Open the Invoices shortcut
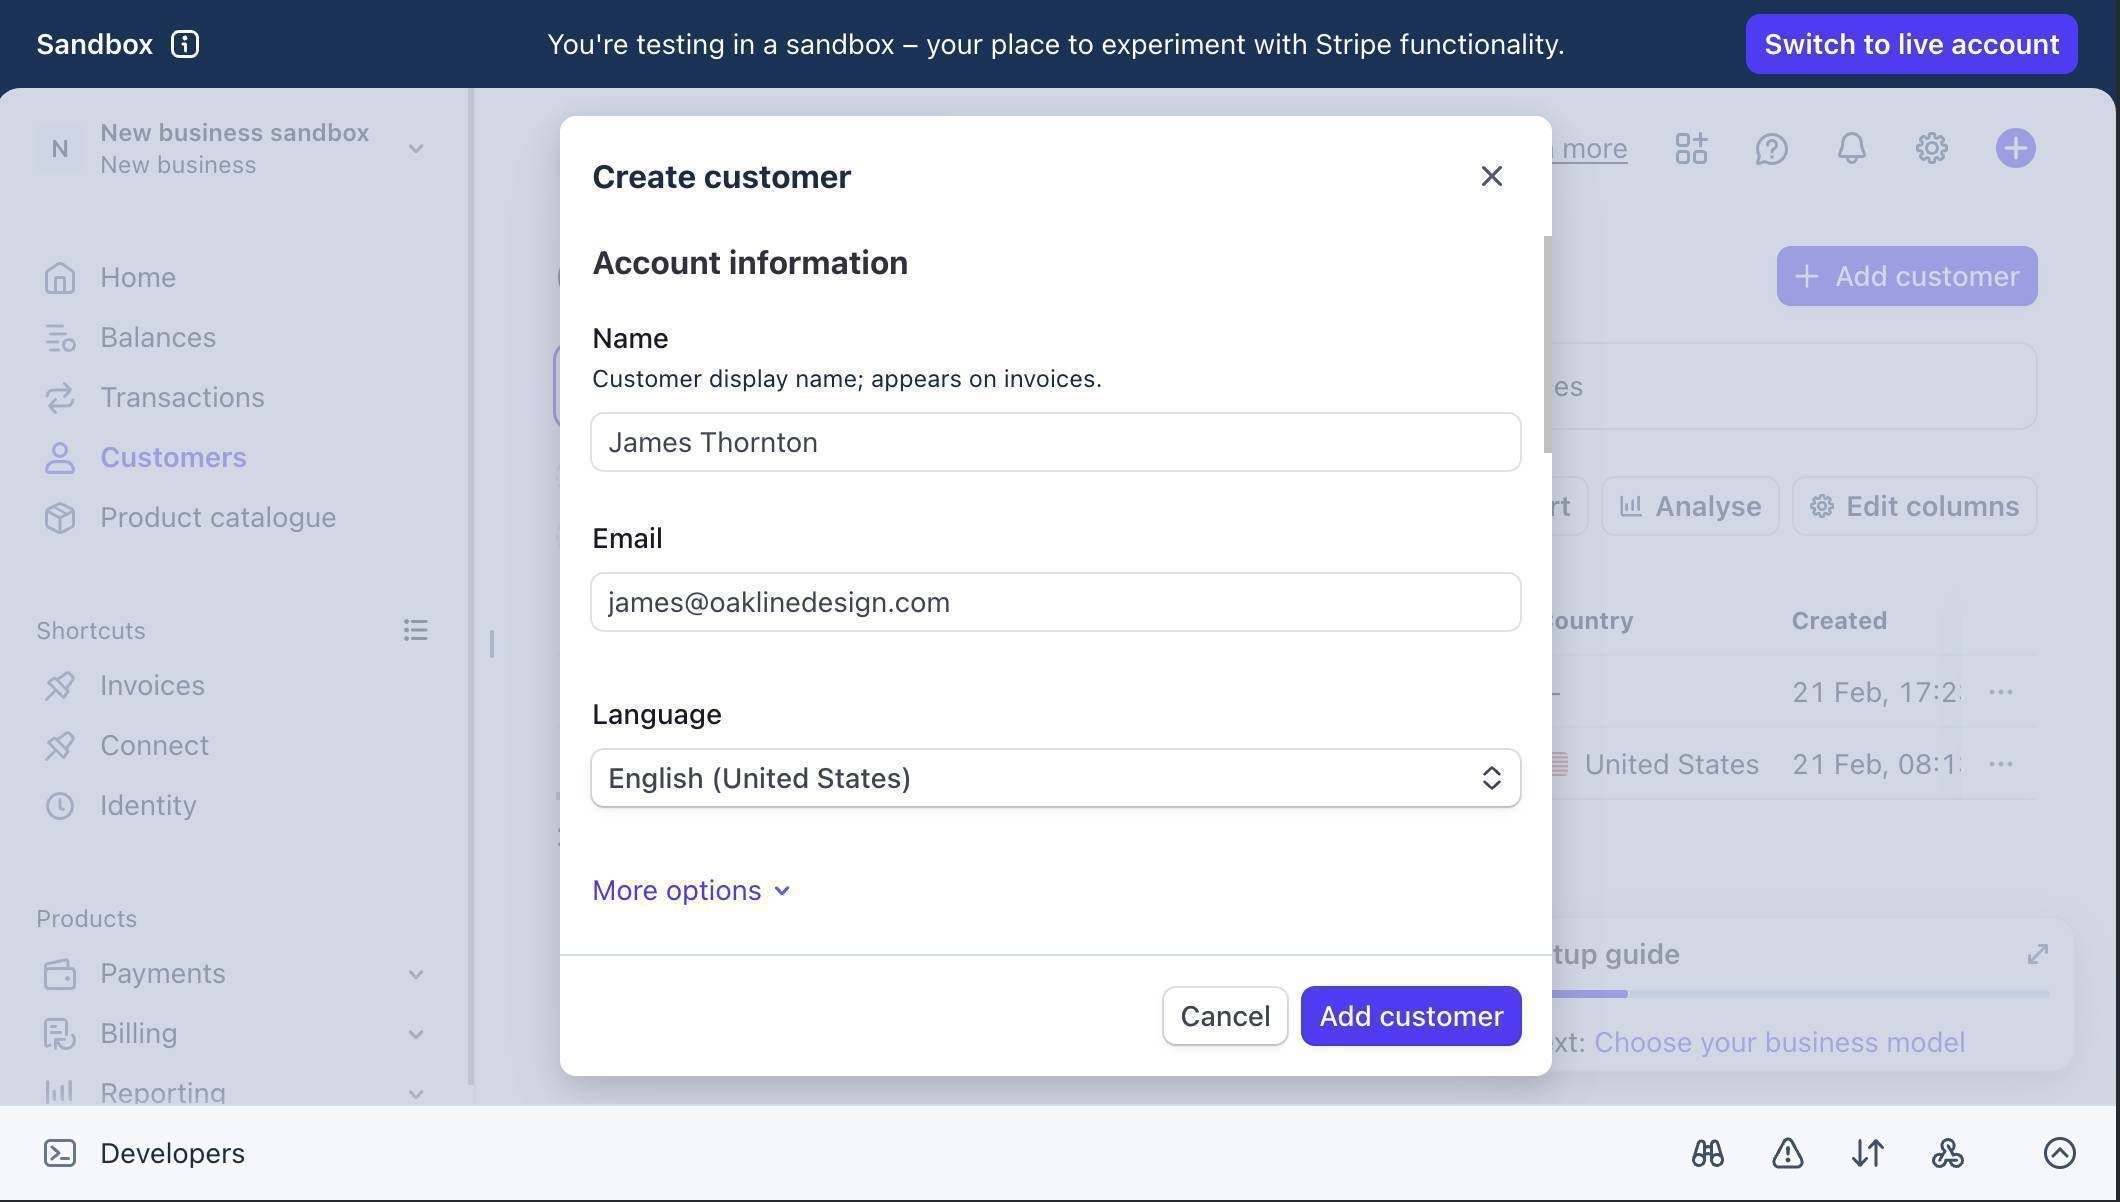 [151, 685]
